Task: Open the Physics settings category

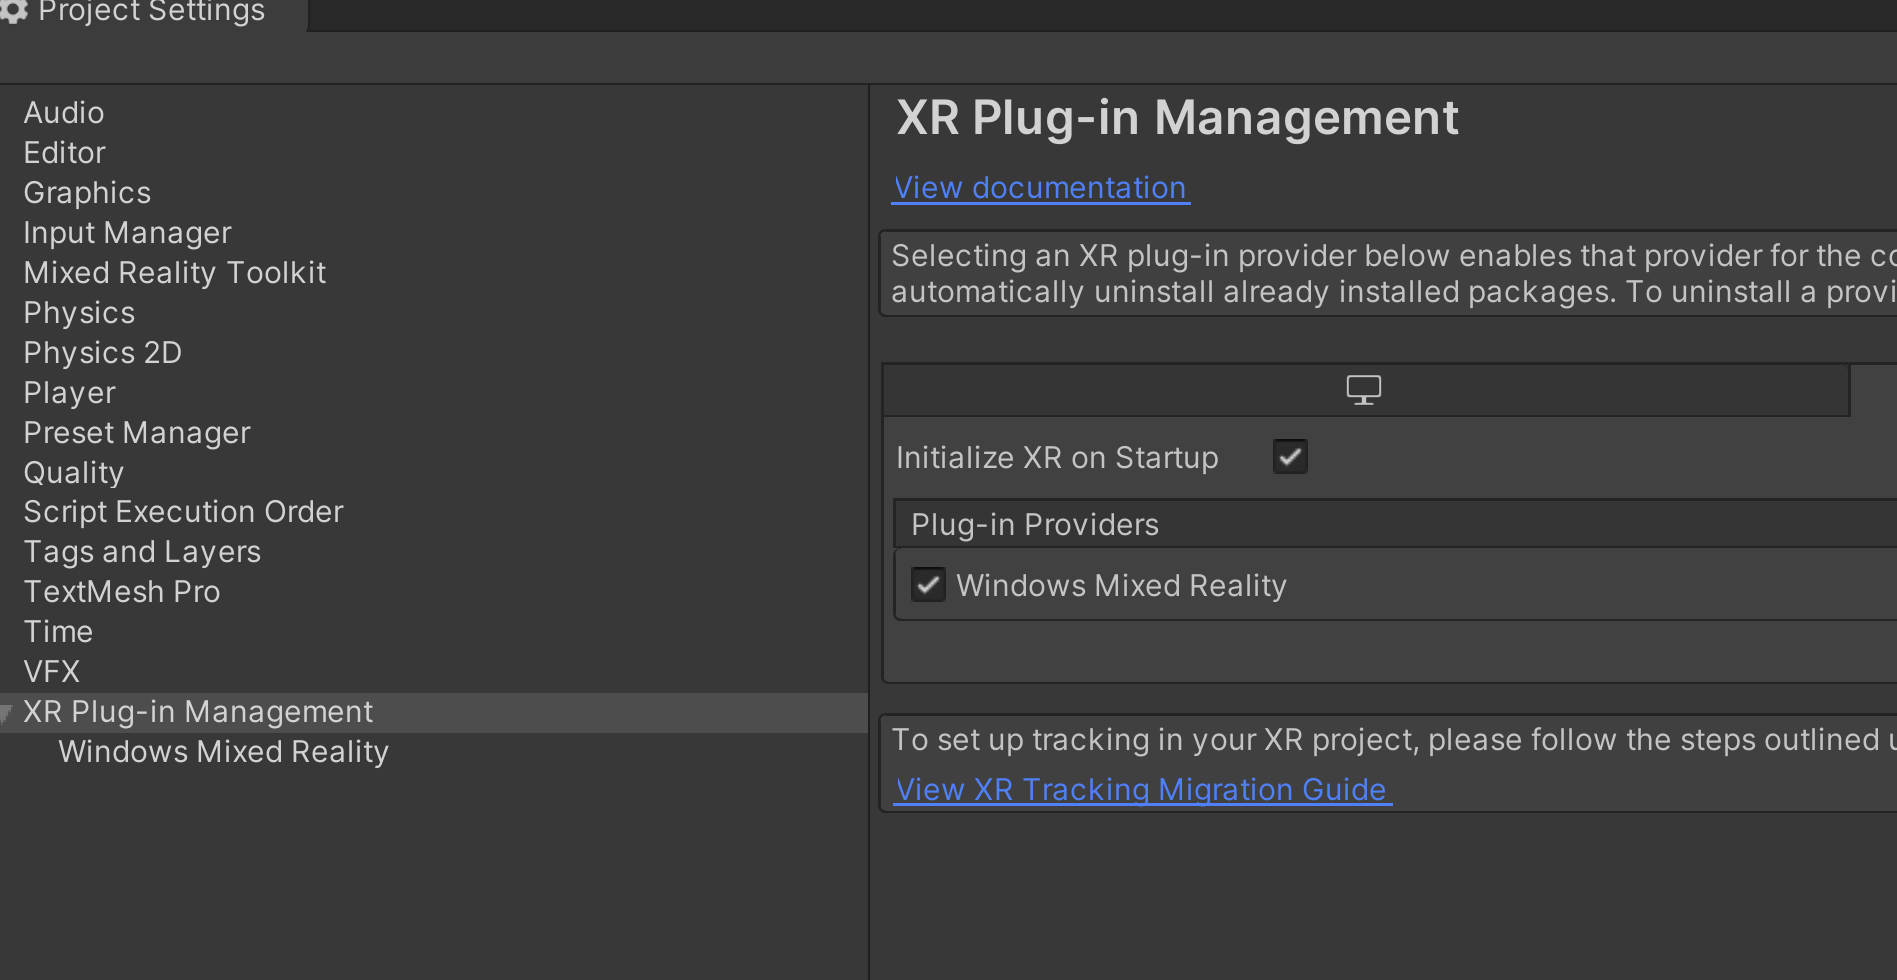Action: click(x=79, y=313)
